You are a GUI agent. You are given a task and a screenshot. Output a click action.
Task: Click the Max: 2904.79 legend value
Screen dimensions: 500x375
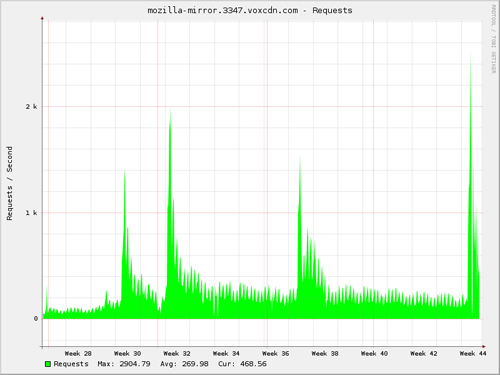click(x=124, y=364)
